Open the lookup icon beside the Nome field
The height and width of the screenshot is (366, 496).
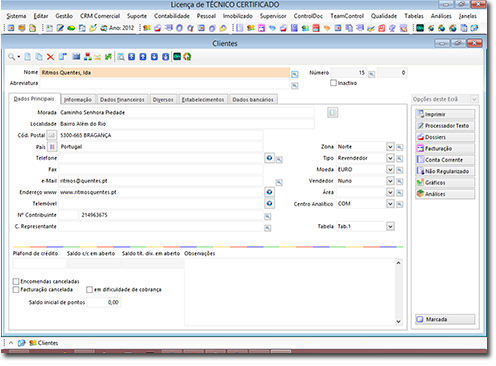(295, 74)
